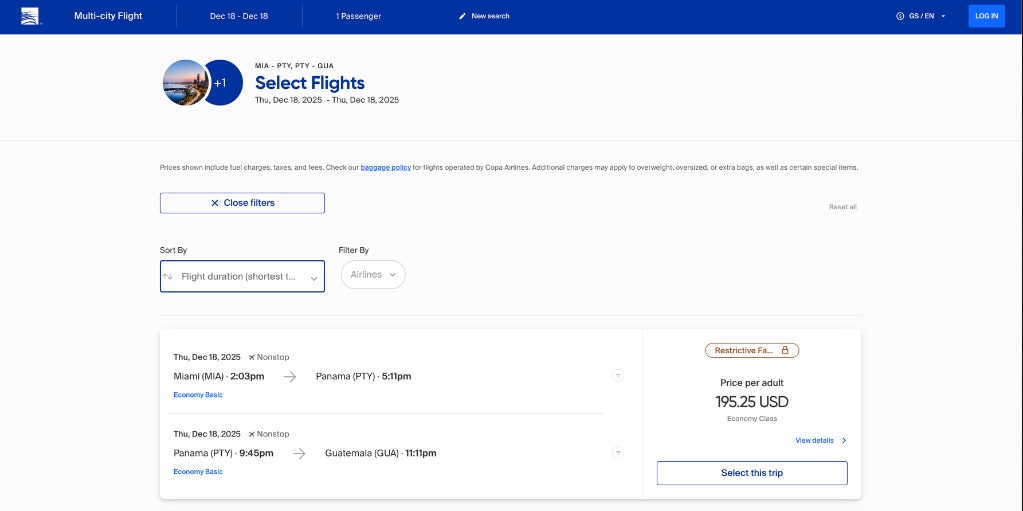Click the arrow between Panama and Guatemala
The image size is (1023, 511).
coord(299,454)
